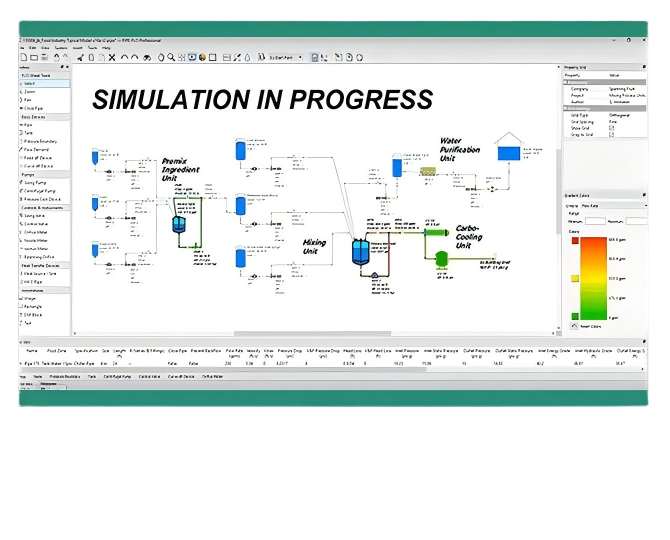
Task: Select the Tank tool in the toolbox
Action: [29, 135]
